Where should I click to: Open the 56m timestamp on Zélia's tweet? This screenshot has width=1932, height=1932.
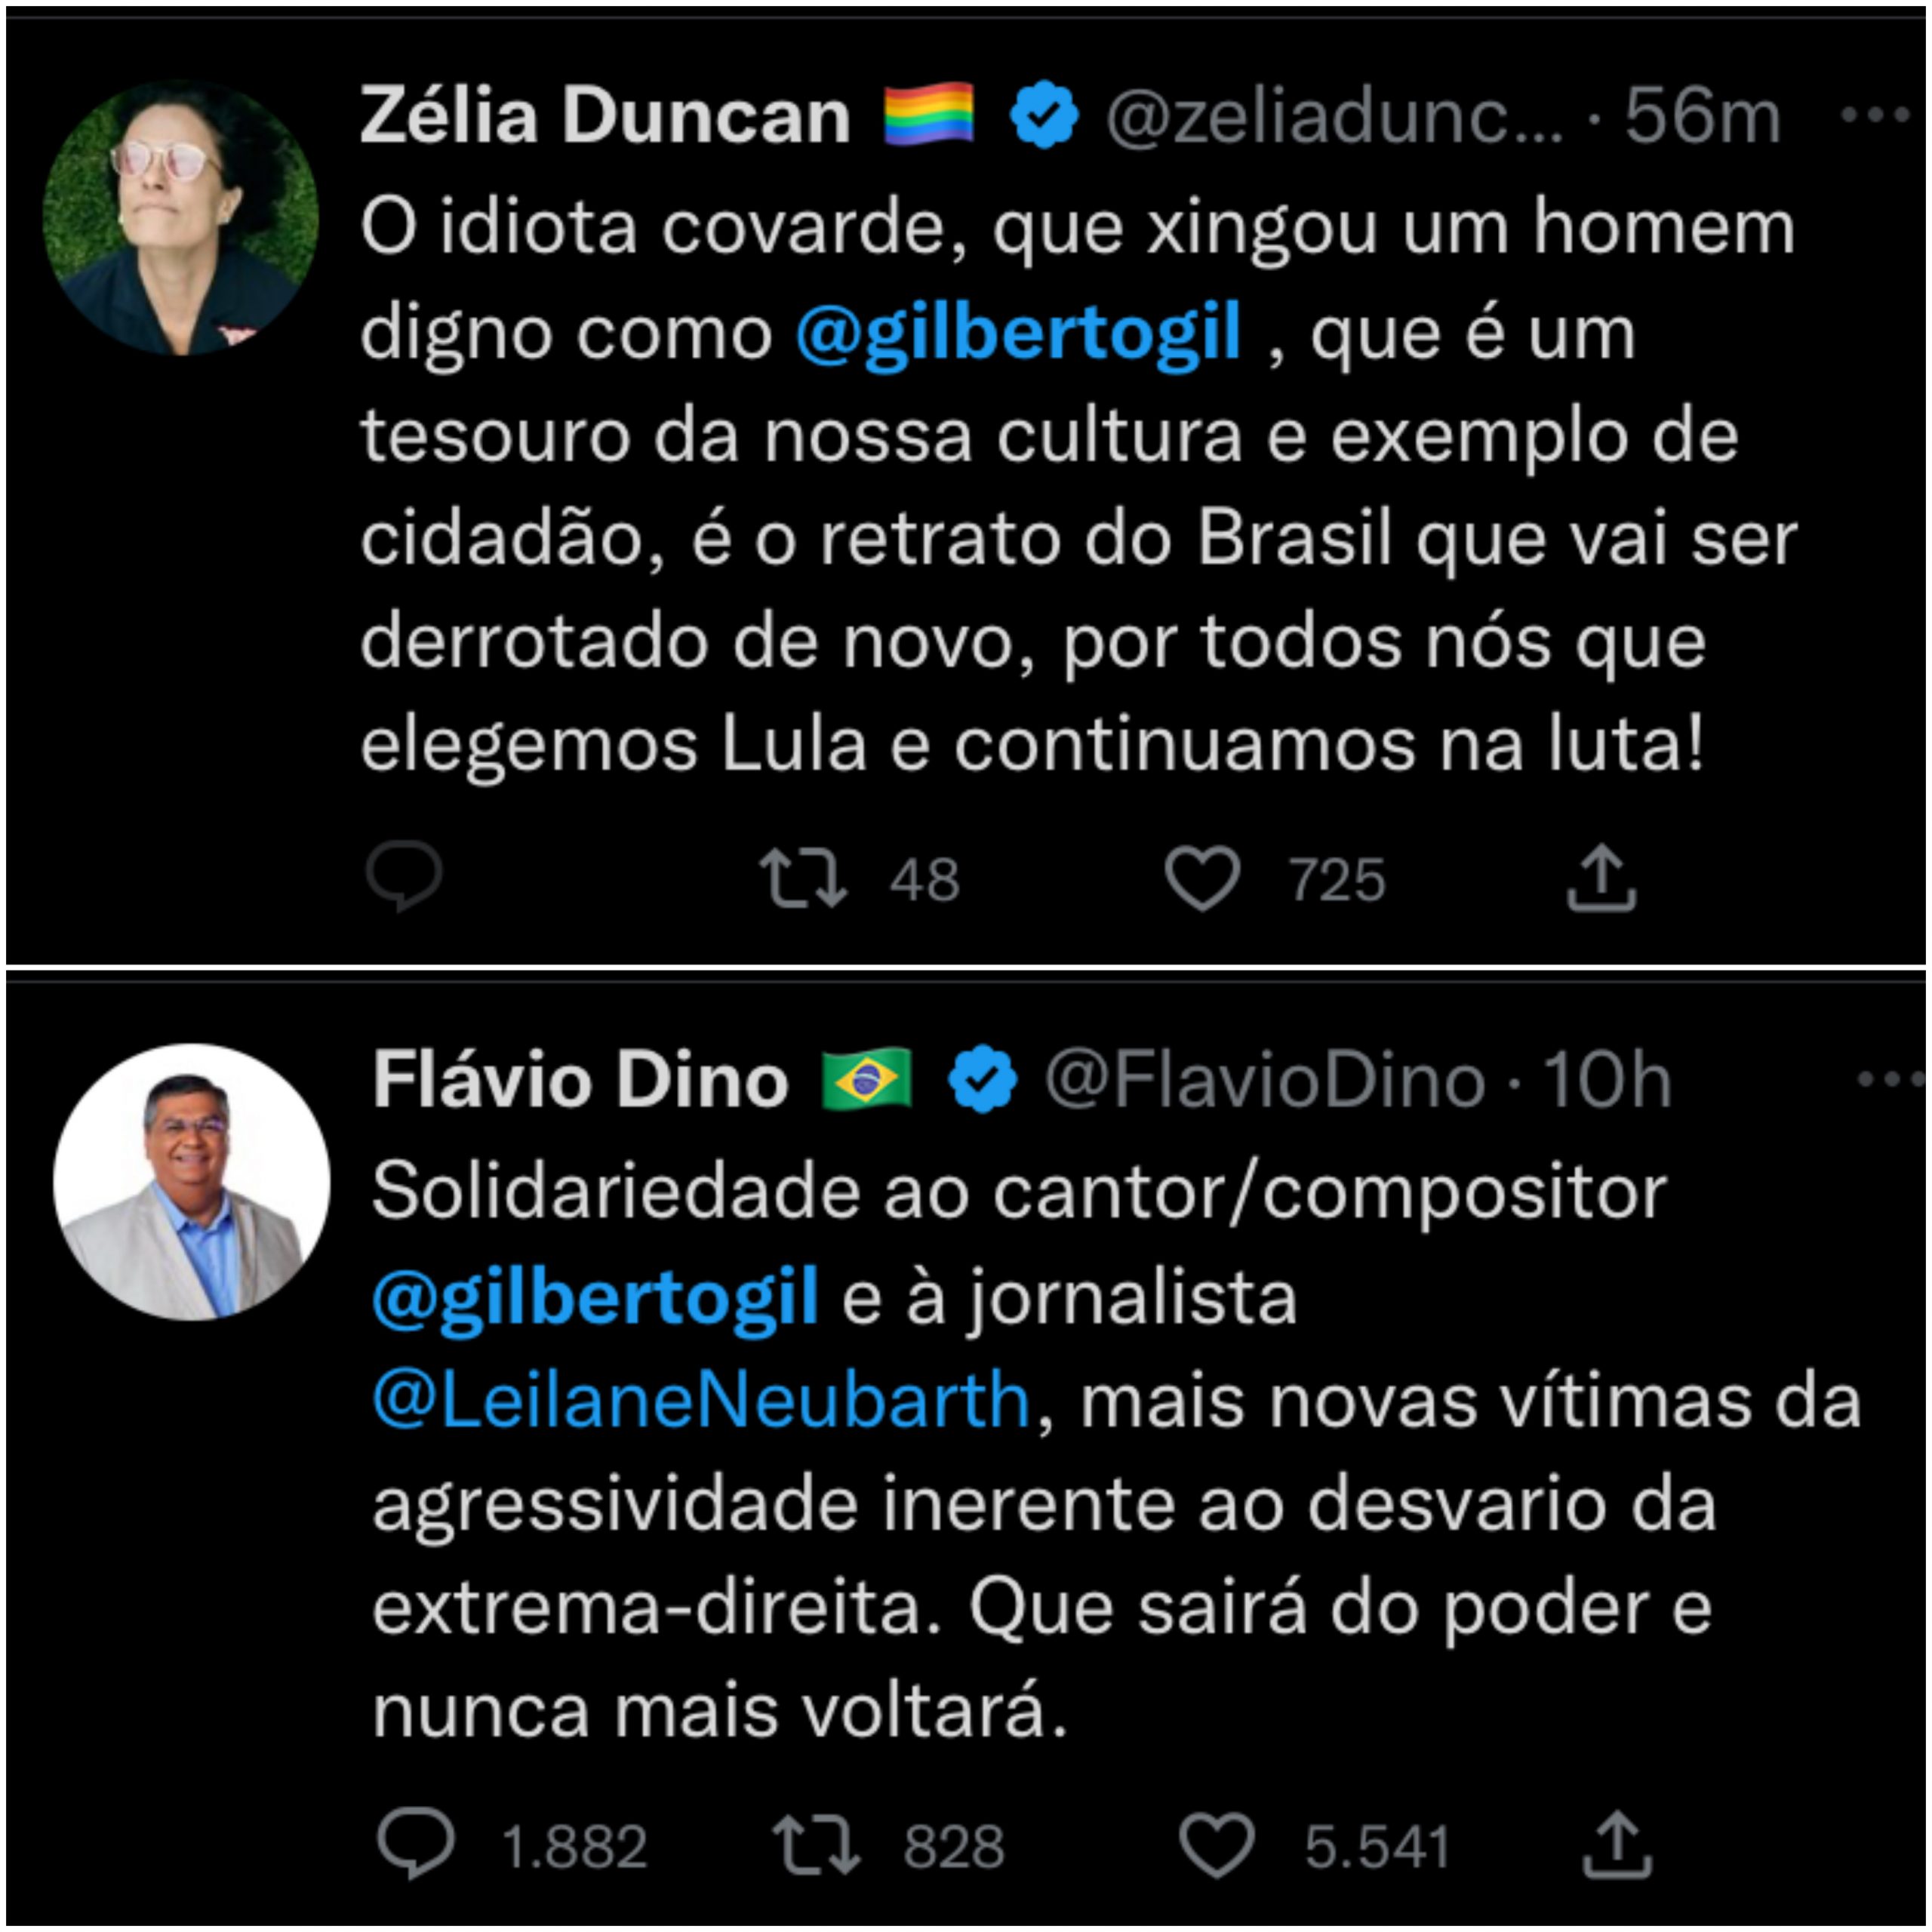click(1702, 115)
